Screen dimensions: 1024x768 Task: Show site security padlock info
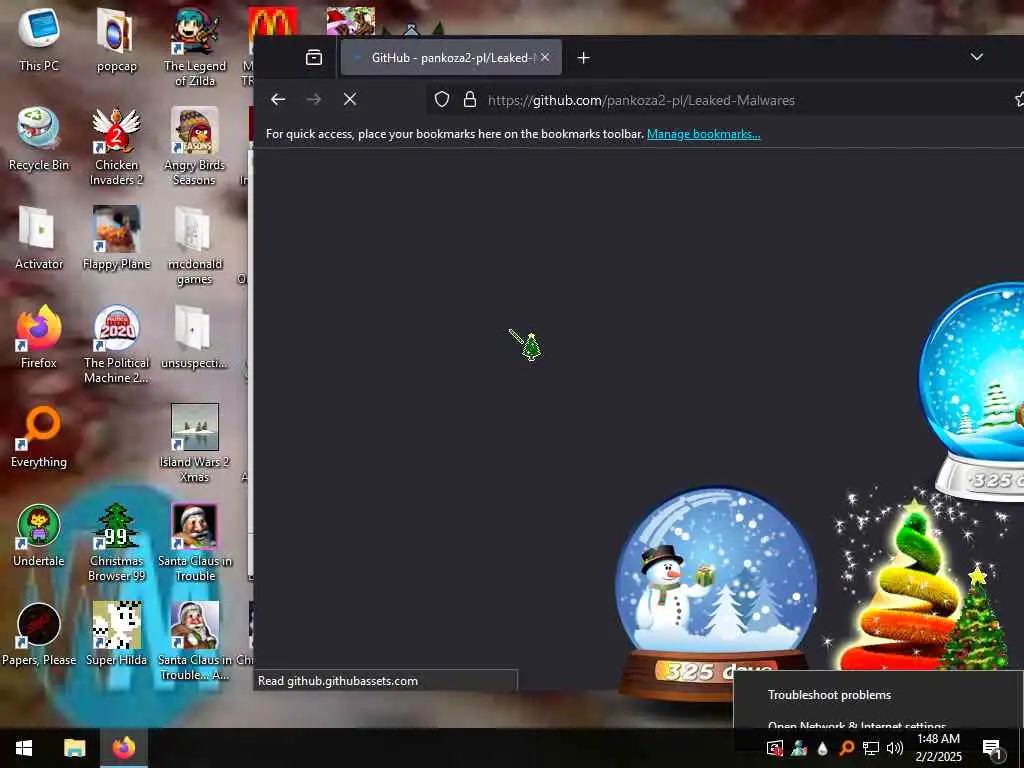470,100
